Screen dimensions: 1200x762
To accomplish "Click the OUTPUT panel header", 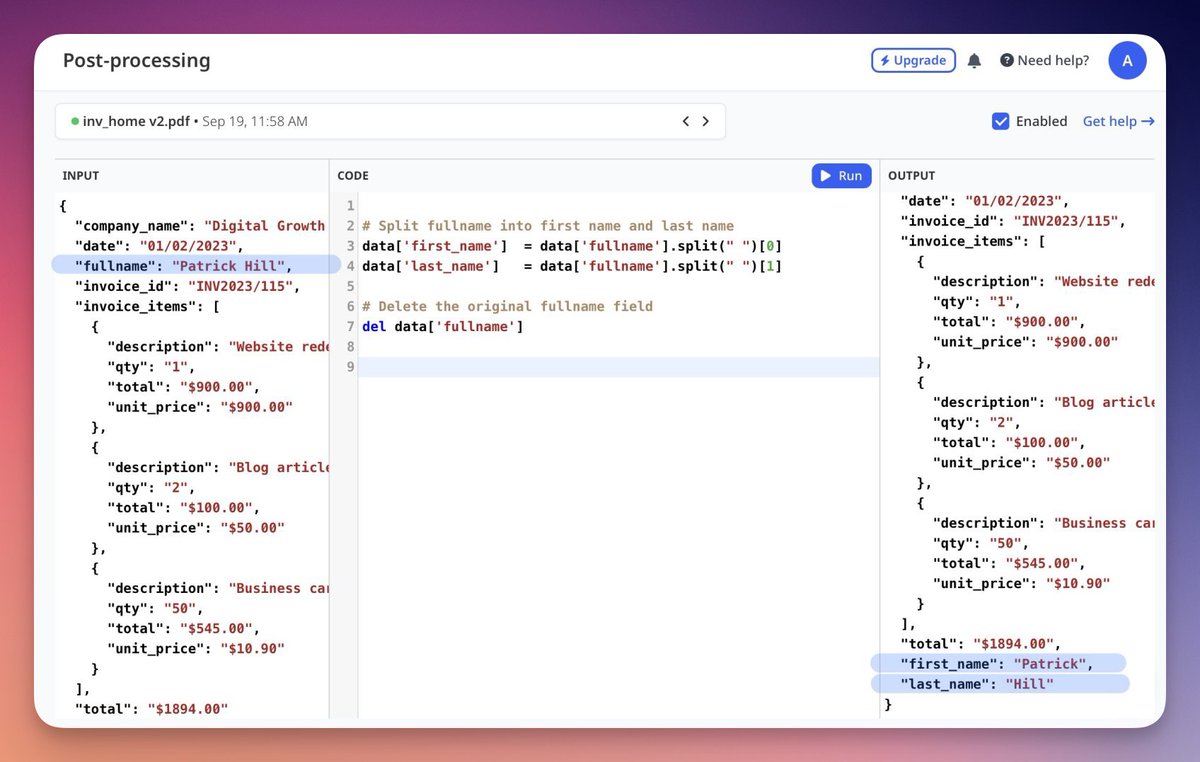I will (912, 175).
